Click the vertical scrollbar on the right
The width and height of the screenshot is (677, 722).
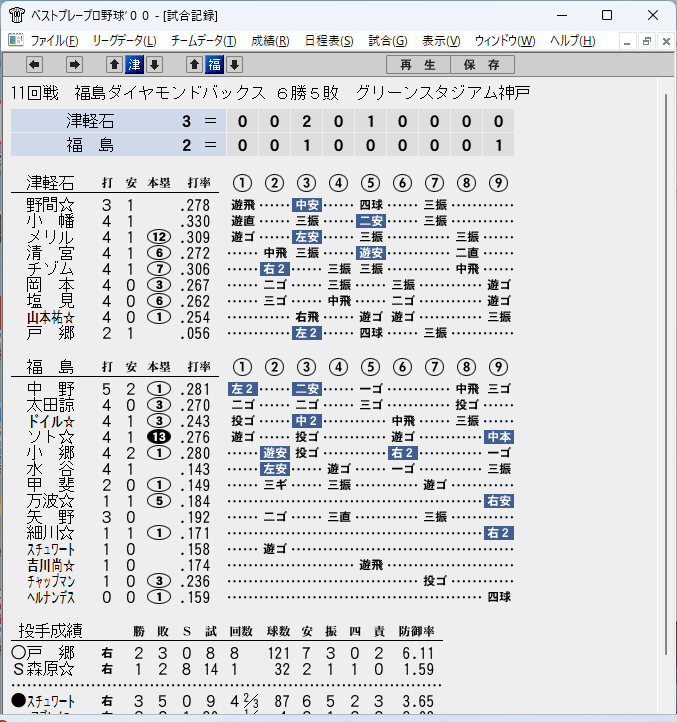(666, 373)
